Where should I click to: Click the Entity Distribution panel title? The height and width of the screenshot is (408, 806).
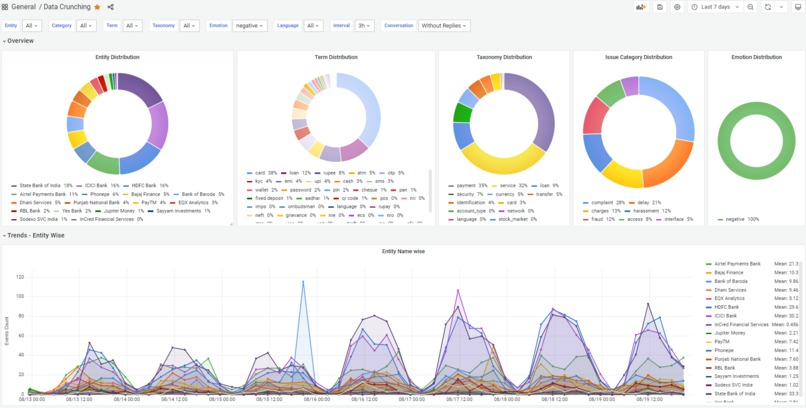coord(117,57)
